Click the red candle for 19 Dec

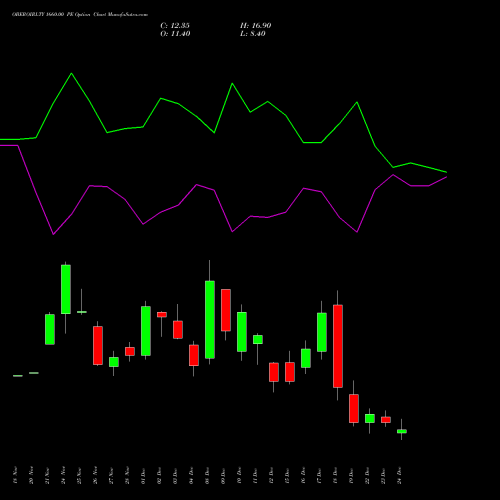354,408
